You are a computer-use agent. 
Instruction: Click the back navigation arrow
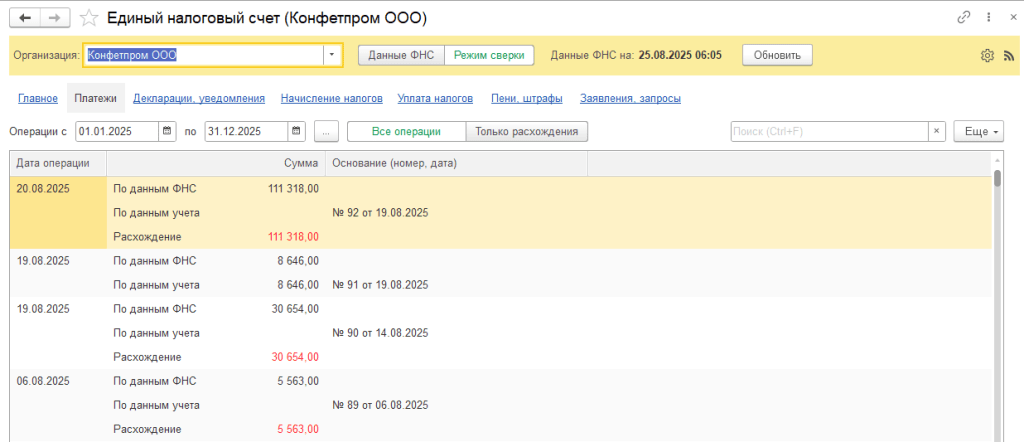coord(25,18)
